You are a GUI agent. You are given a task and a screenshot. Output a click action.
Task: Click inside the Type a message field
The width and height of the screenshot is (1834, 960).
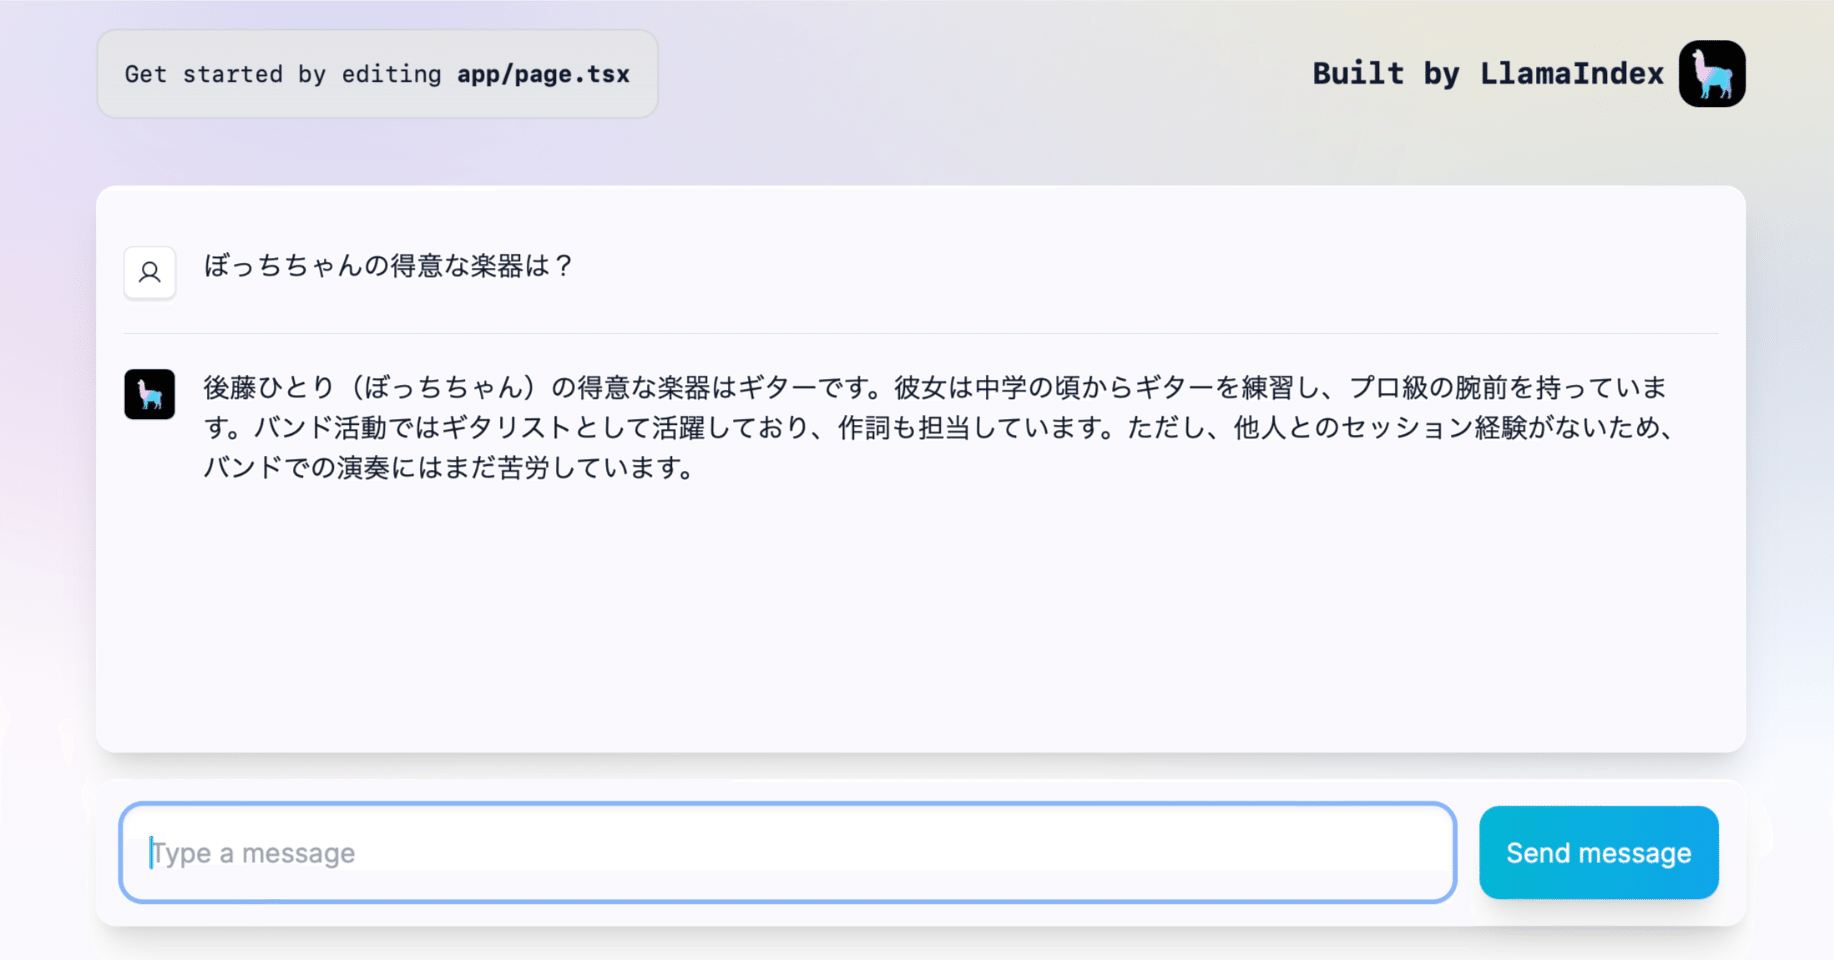tap(788, 852)
